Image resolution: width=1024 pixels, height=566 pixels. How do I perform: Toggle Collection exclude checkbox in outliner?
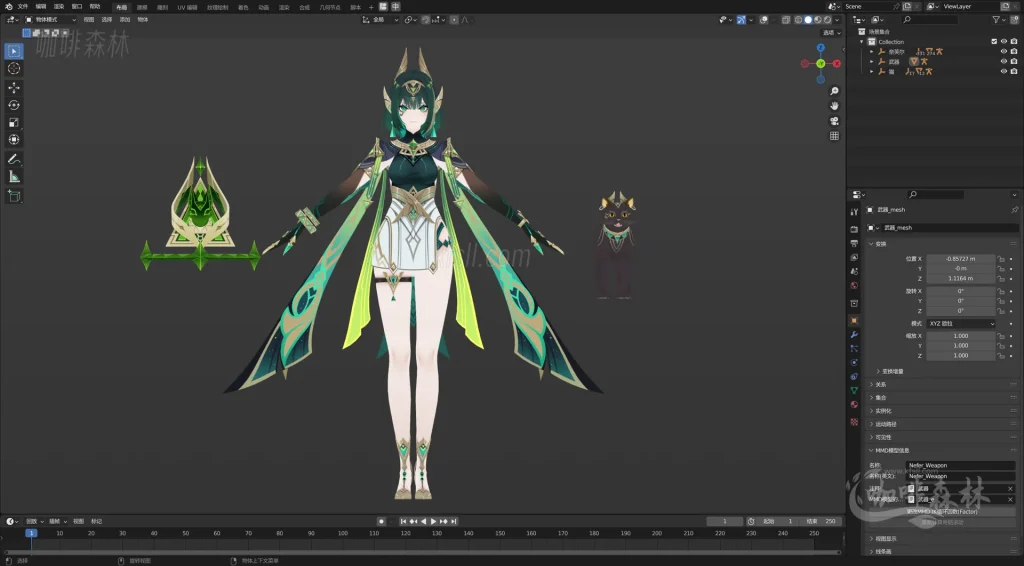click(994, 42)
